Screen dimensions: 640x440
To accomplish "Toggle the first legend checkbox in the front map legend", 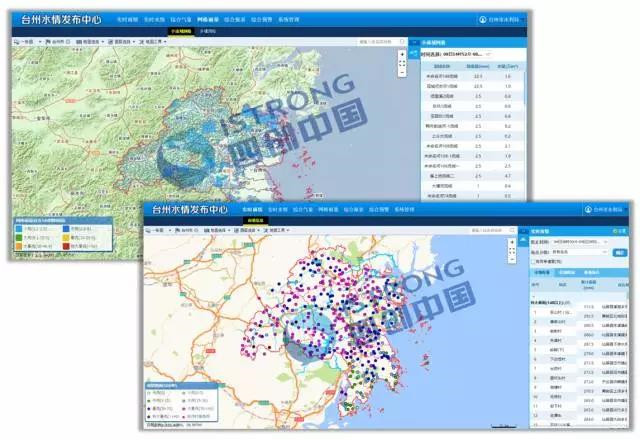I will tap(150, 392).
